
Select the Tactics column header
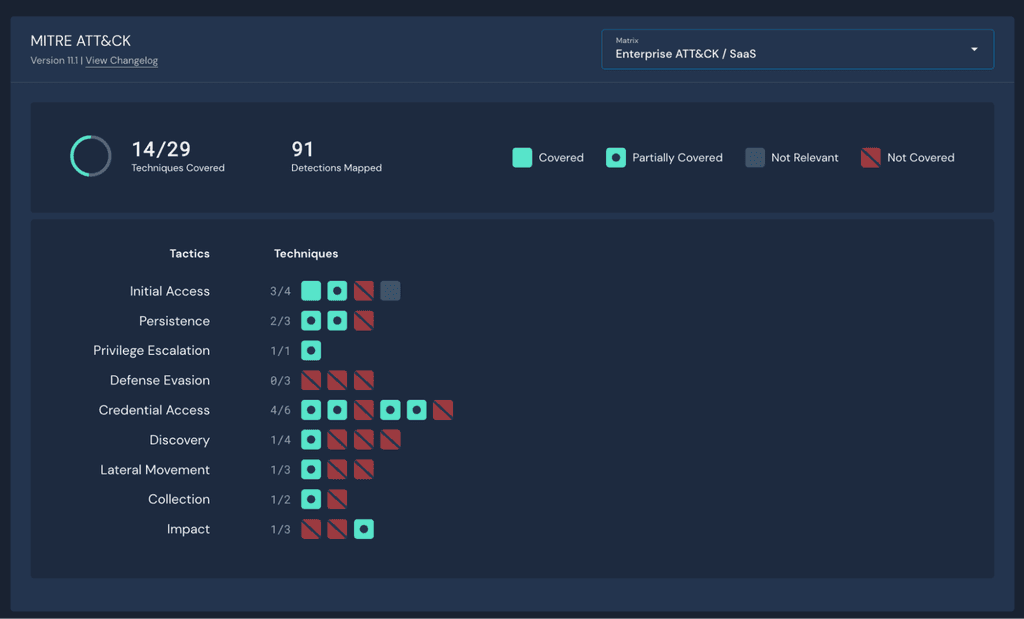click(x=189, y=253)
